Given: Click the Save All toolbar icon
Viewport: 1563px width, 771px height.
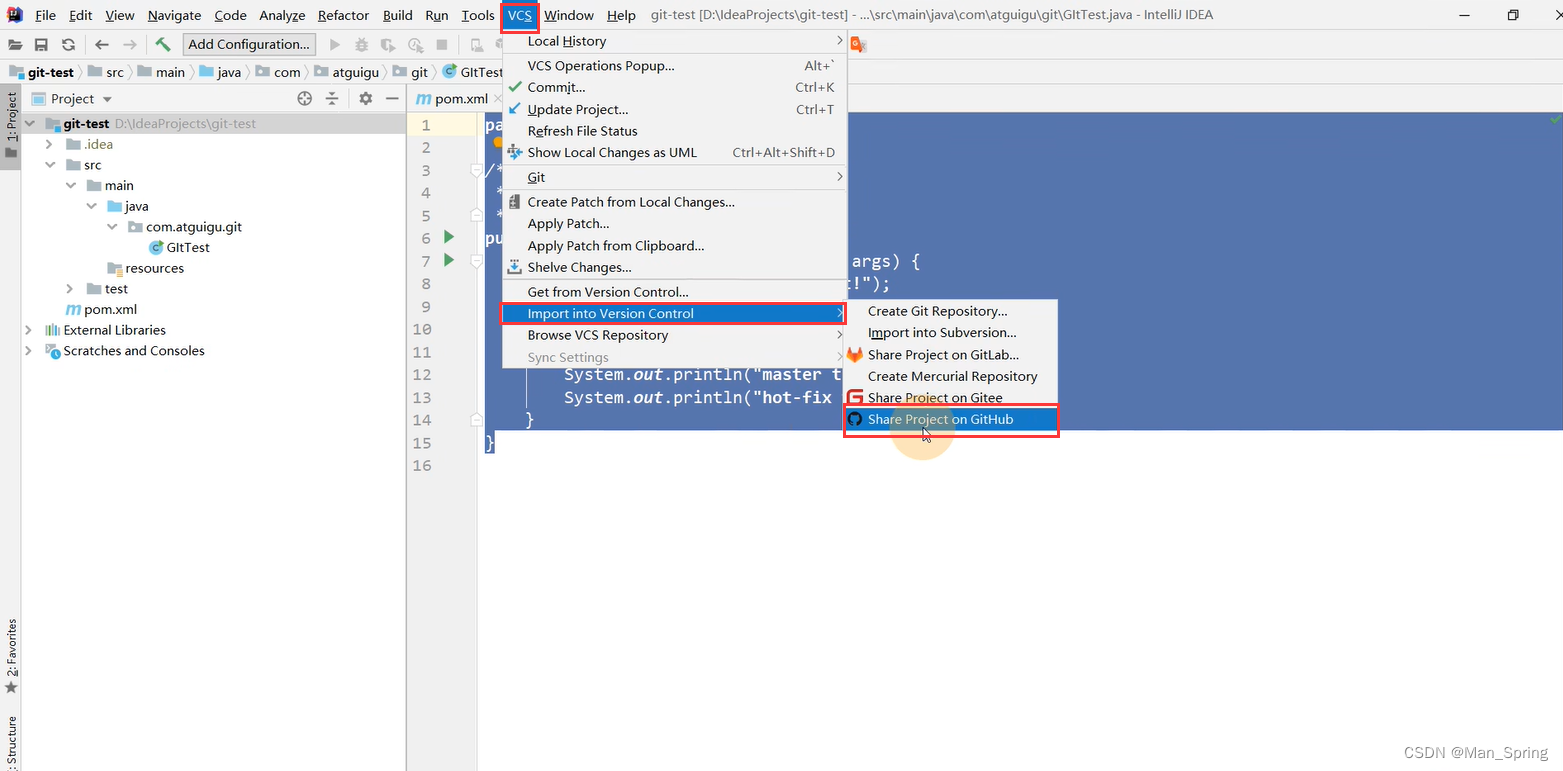Looking at the screenshot, I should point(41,44).
